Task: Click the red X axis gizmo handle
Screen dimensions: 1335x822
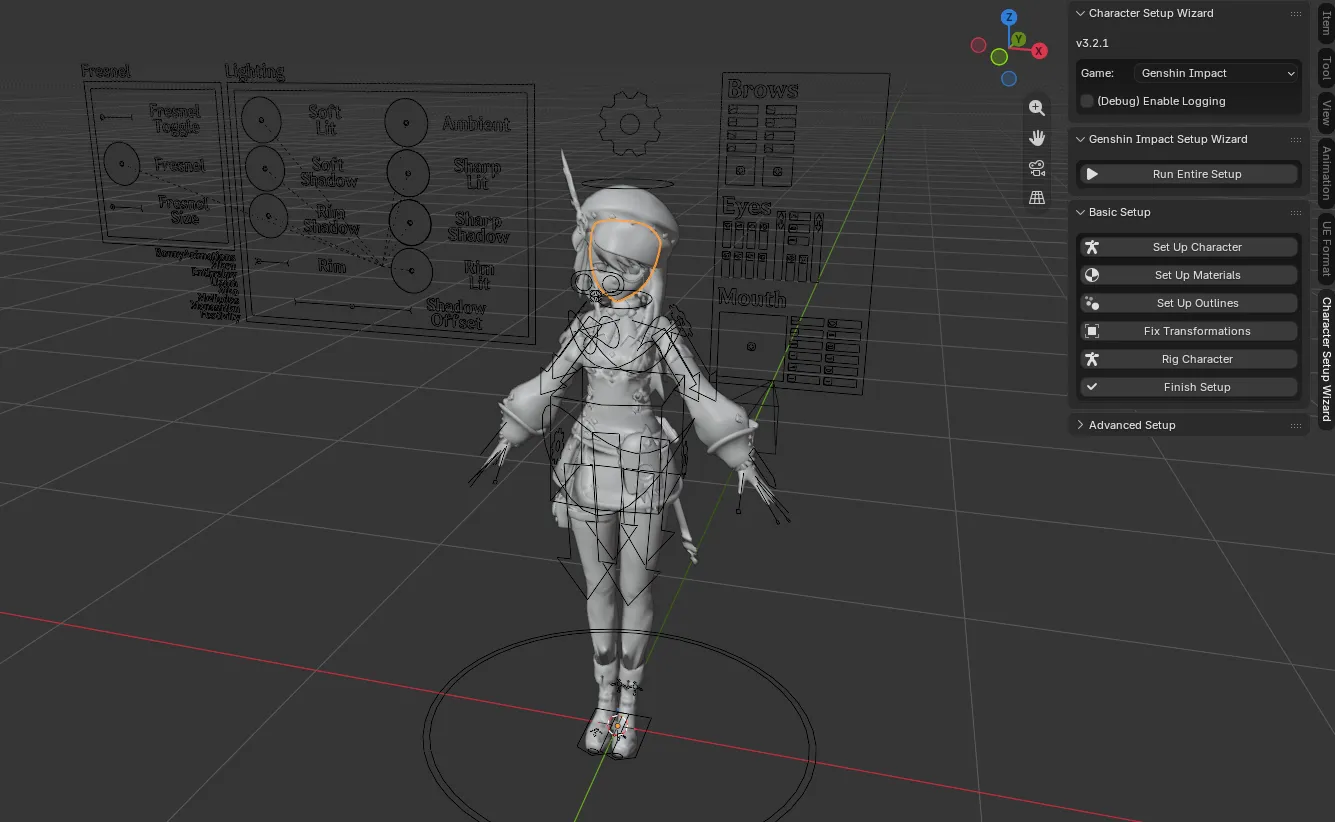Action: (x=1039, y=50)
